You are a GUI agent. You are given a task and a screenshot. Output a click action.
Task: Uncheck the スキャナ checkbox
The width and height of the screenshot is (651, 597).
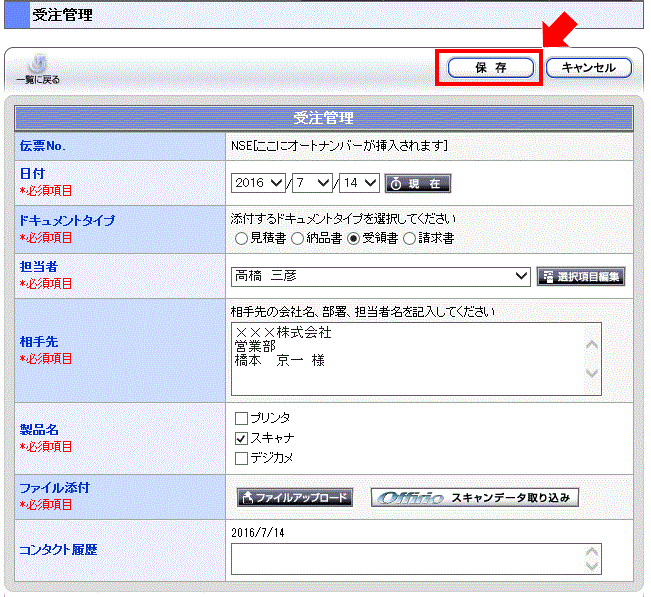tap(240, 438)
